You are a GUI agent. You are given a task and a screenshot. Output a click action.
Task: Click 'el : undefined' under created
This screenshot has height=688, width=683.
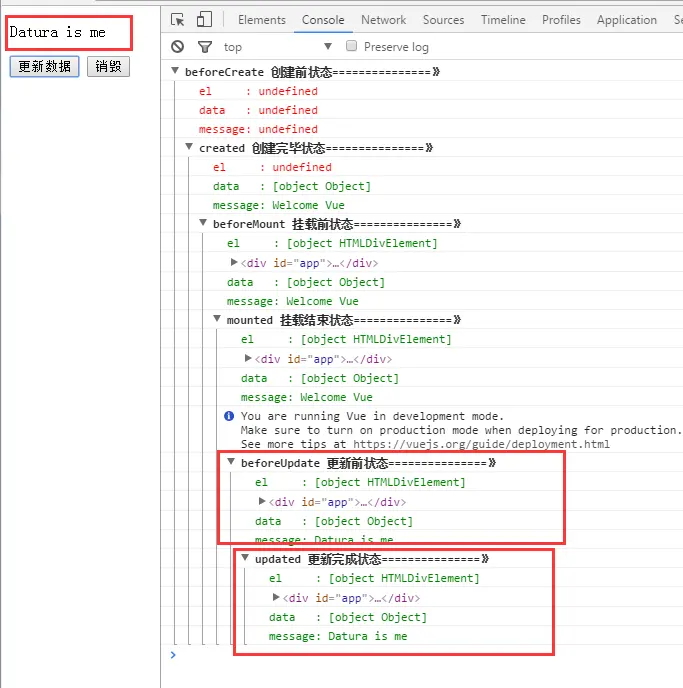point(272,167)
